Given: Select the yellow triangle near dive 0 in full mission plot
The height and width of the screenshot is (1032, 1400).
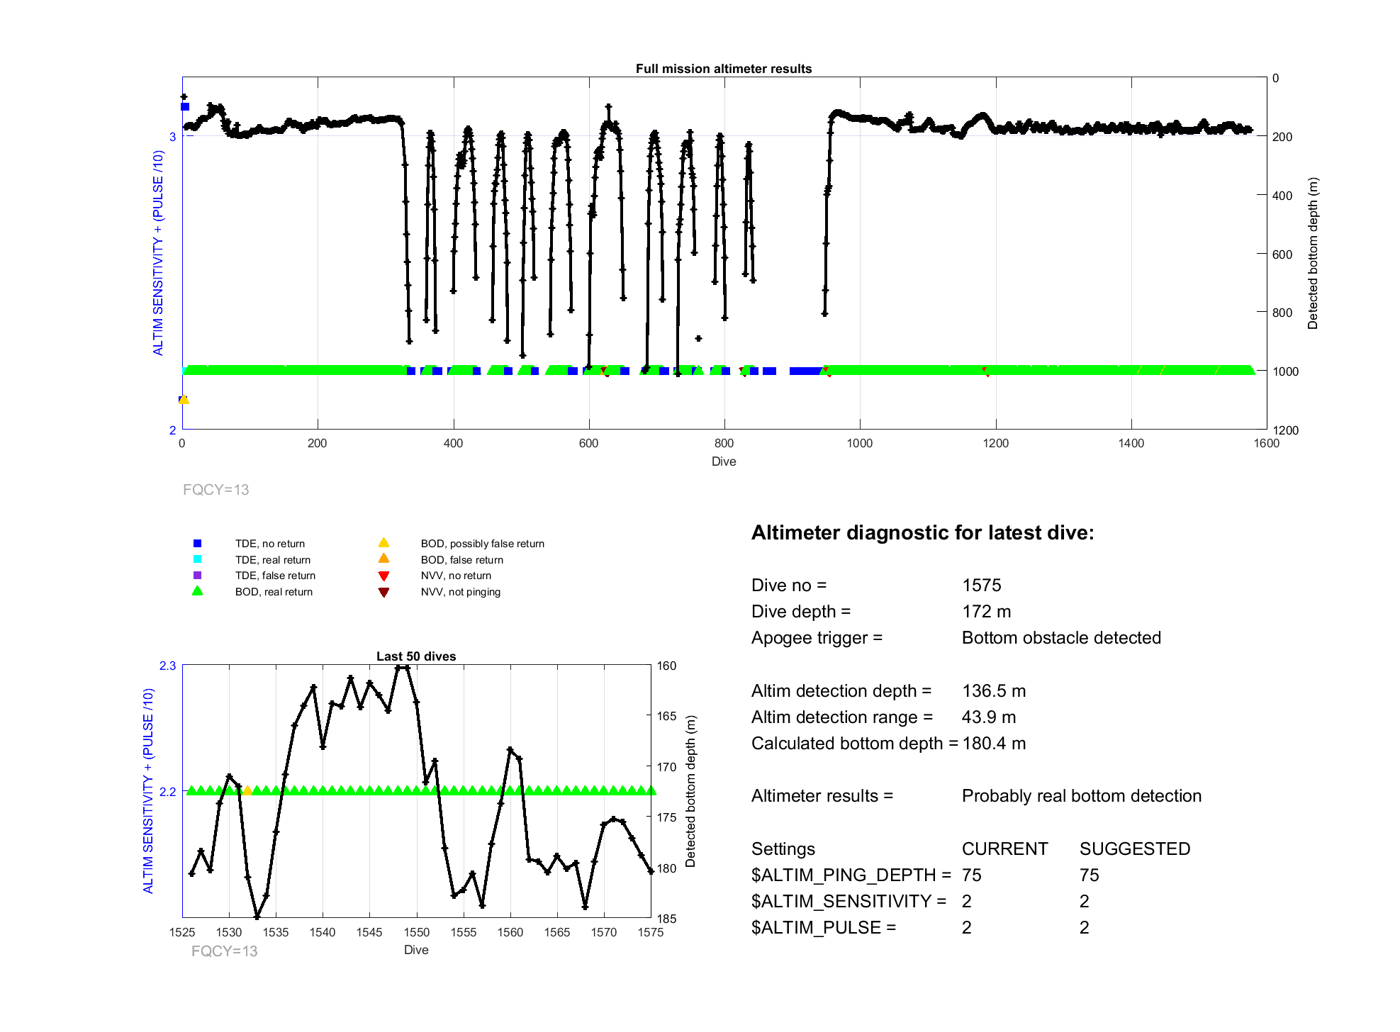Looking at the screenshot, I should [184, 400].
